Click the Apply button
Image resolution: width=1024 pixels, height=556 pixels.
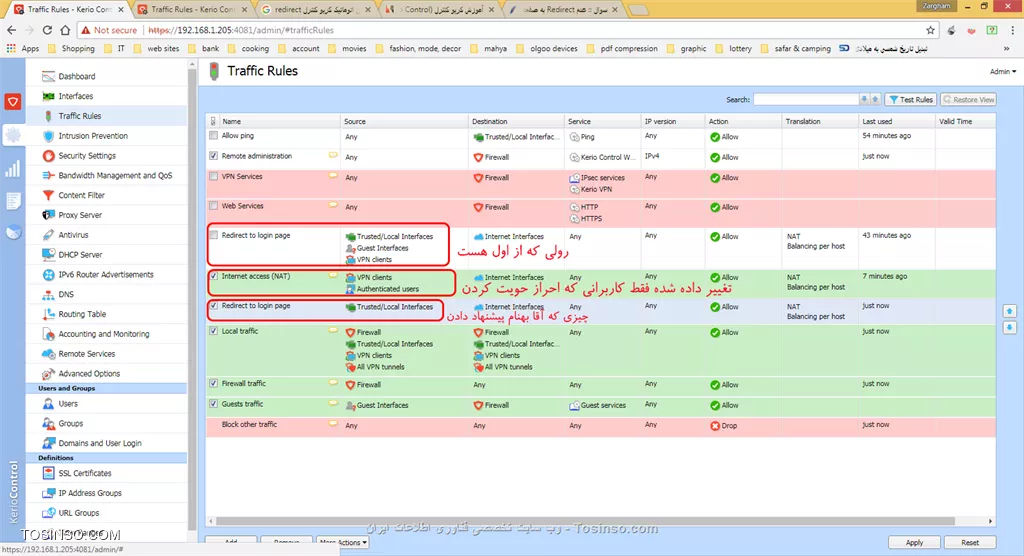tap(914, 542)
